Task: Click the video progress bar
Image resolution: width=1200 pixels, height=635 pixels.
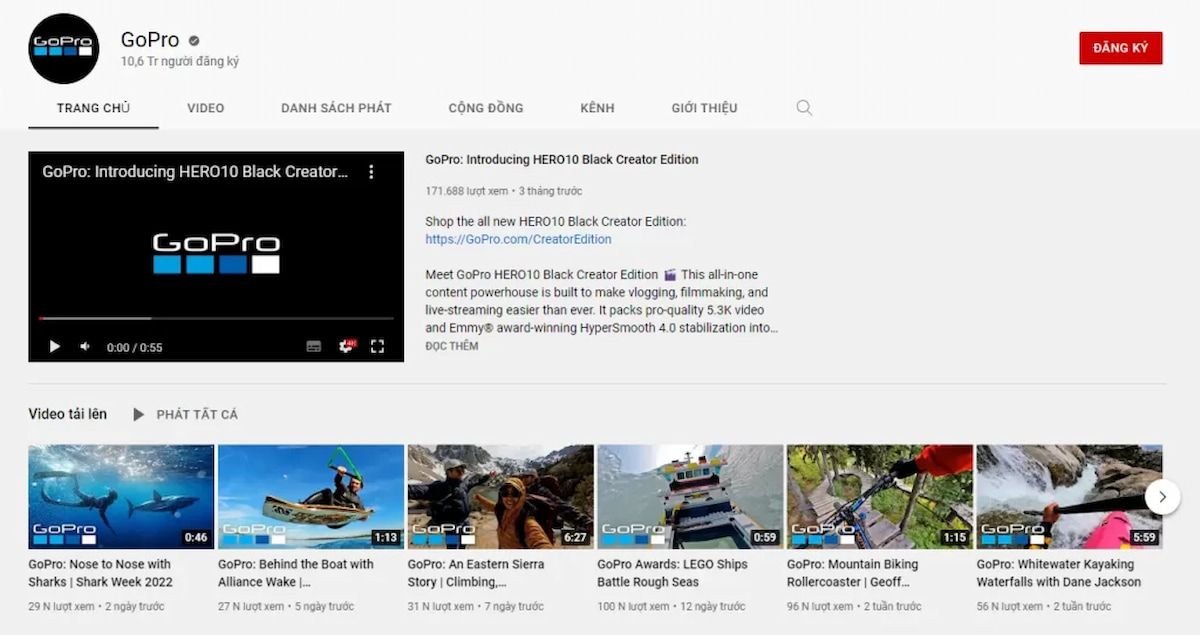Action: [x=216, y=319]
